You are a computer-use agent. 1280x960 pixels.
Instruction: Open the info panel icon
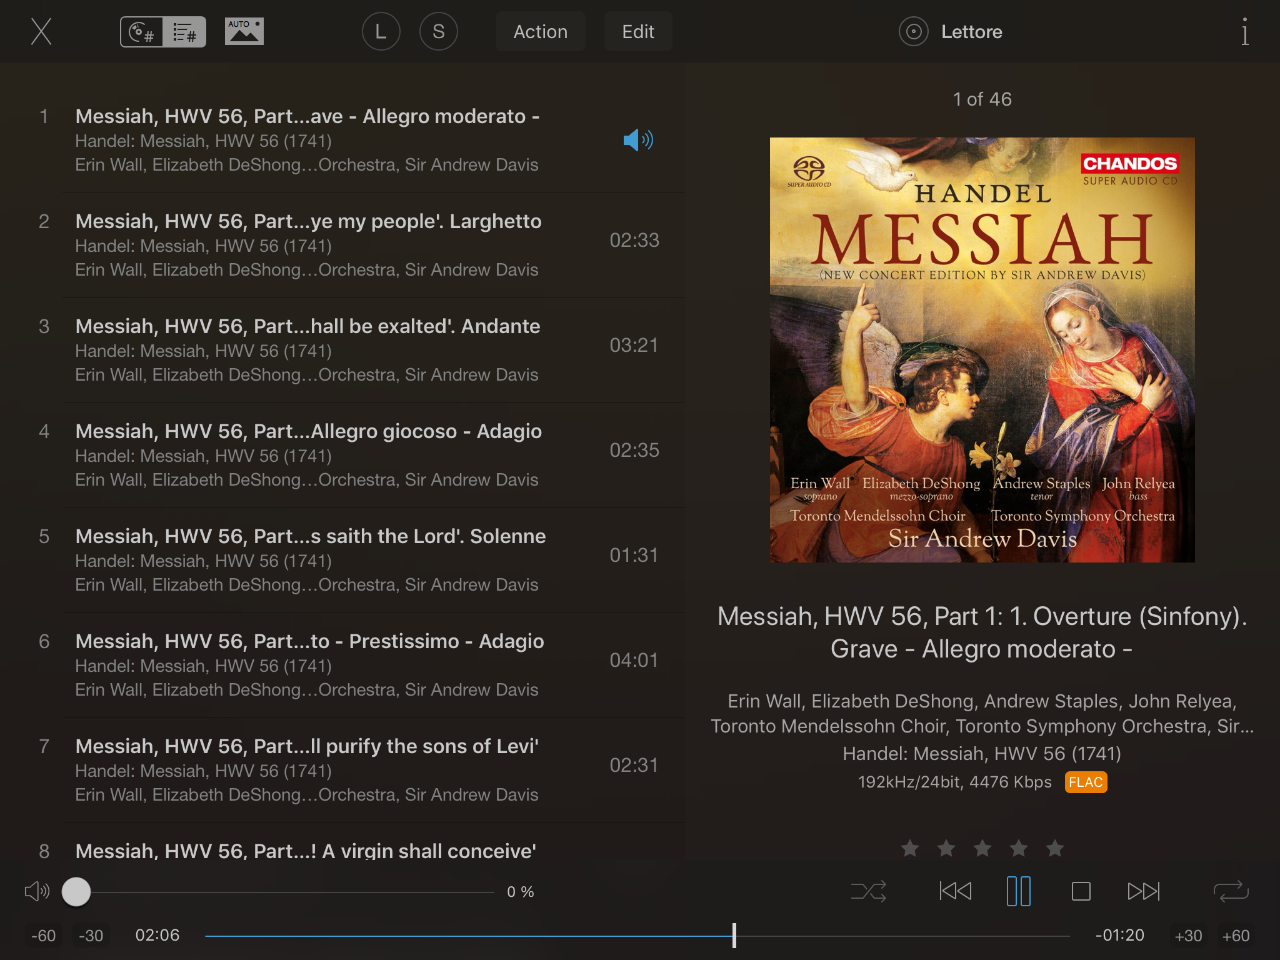point(1244,32)
